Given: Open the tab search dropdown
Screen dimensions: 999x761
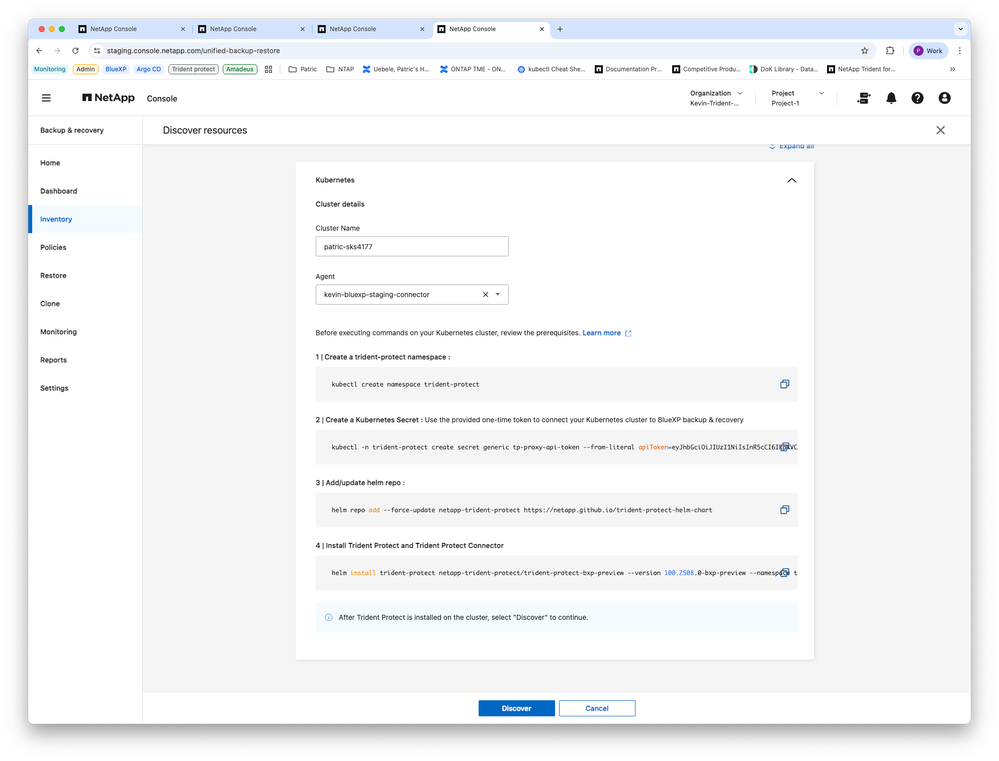Looking at the screenshot, I should [x=960, y=29].
